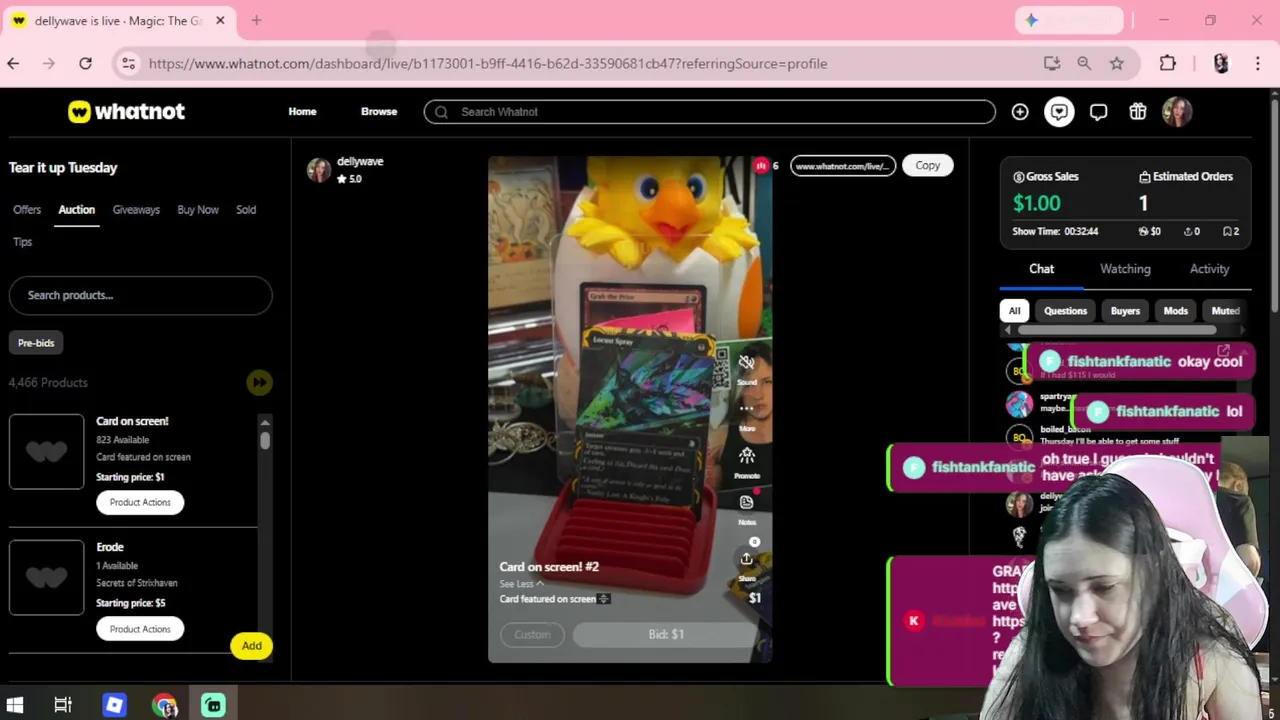Open the Browse page
This screenshot has height=720, width=1280.
[379, 112]
